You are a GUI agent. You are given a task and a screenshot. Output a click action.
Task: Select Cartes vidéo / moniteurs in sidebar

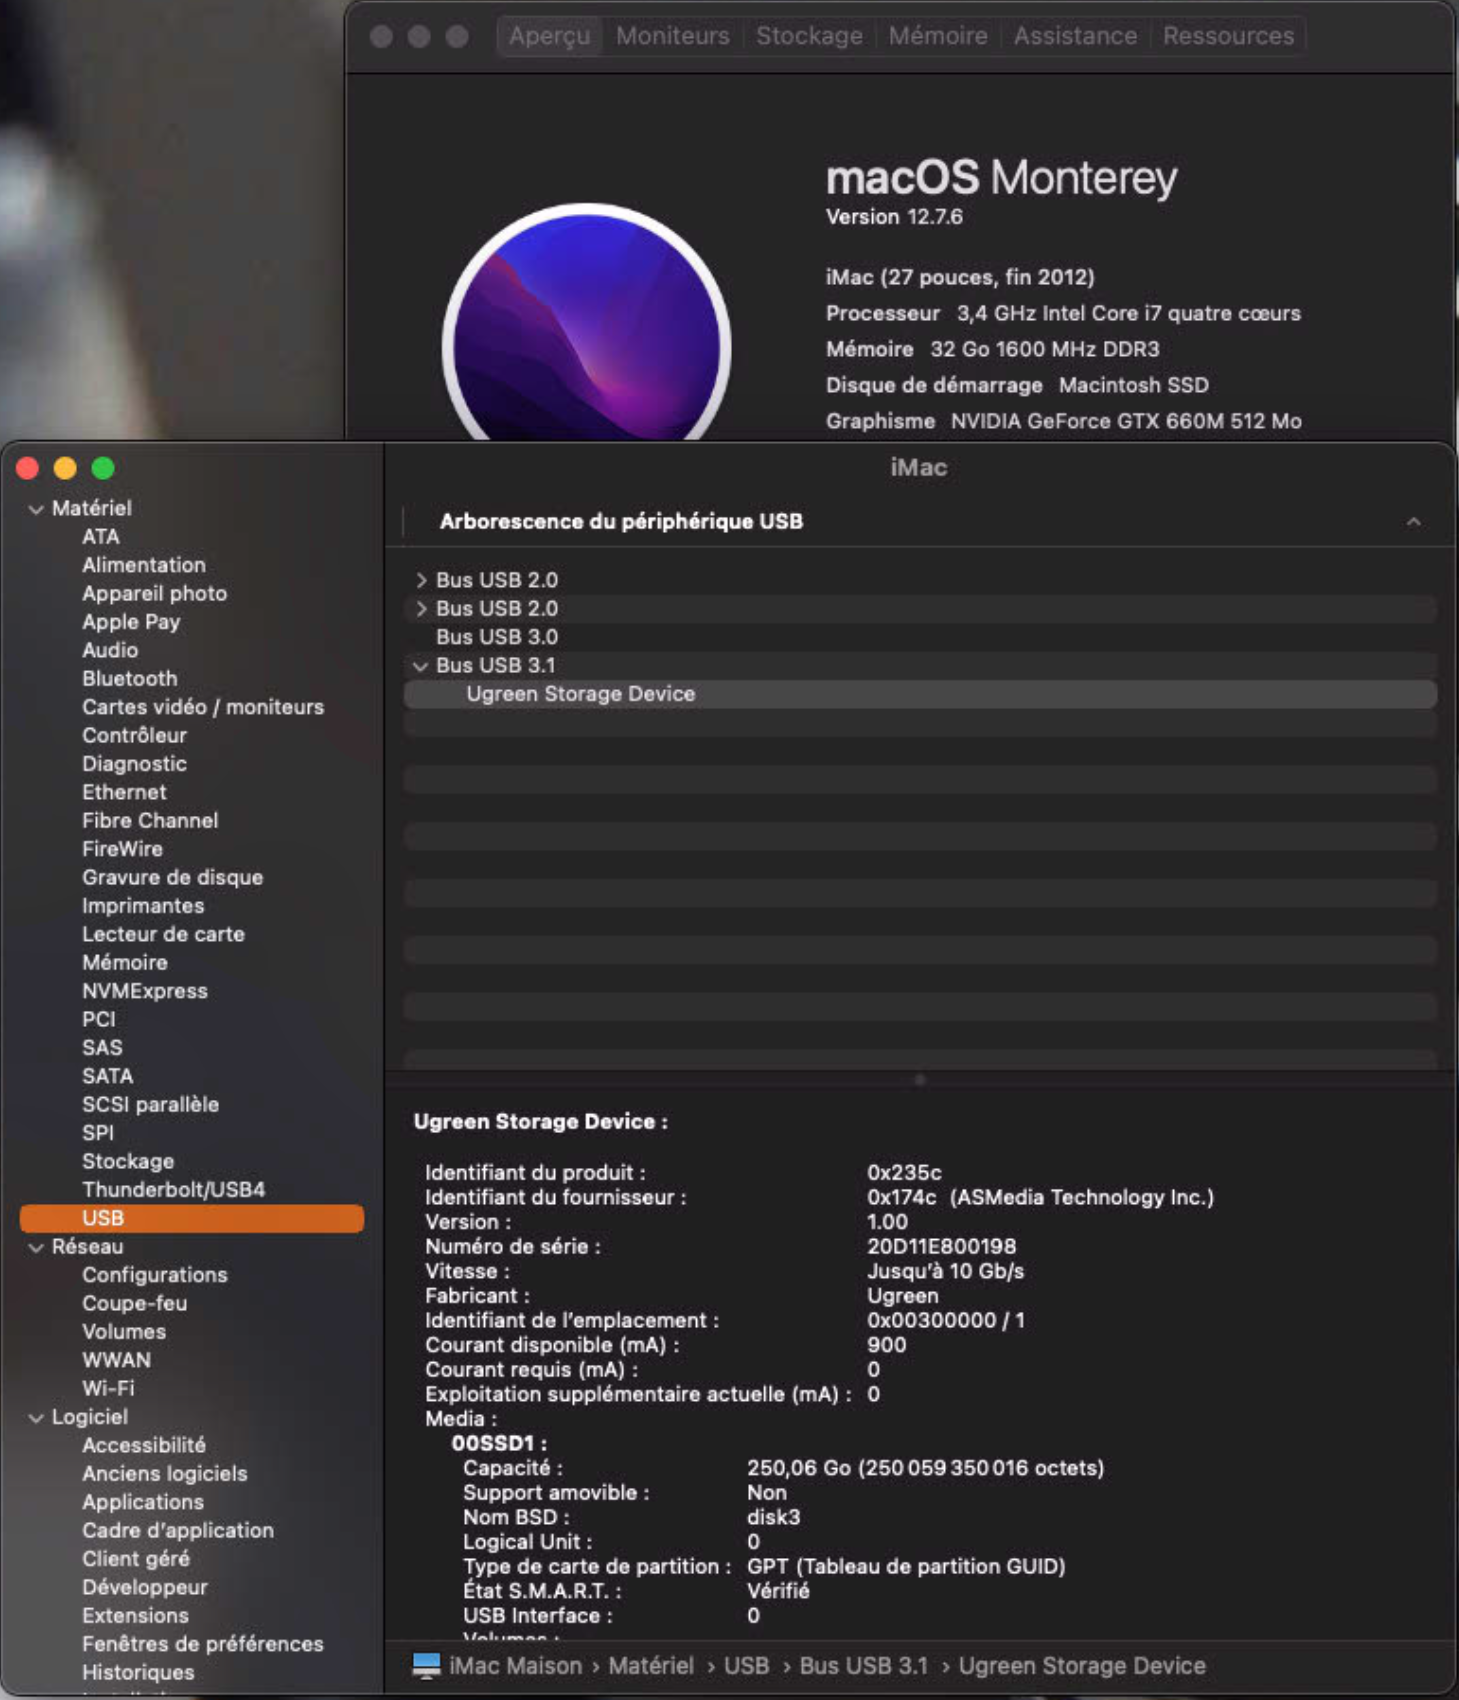203,707
